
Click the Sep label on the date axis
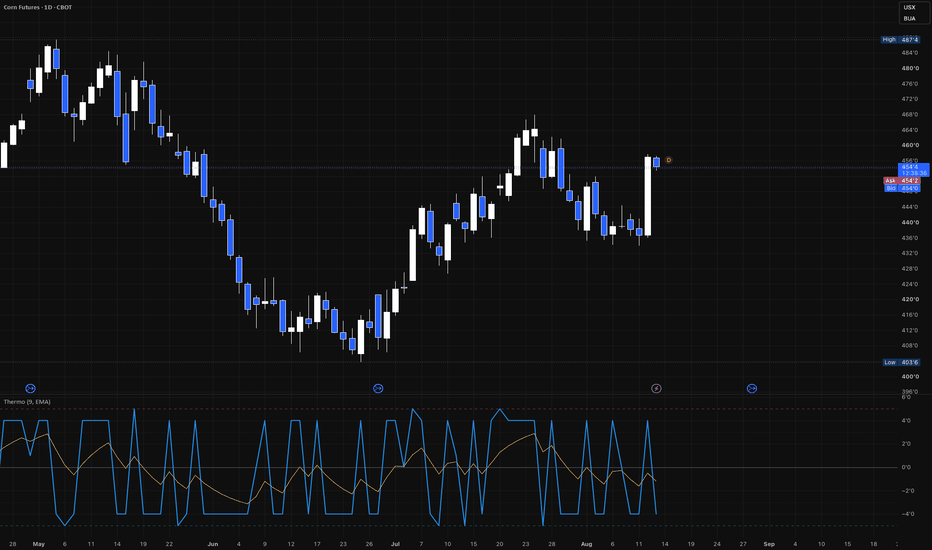(769, 544)
